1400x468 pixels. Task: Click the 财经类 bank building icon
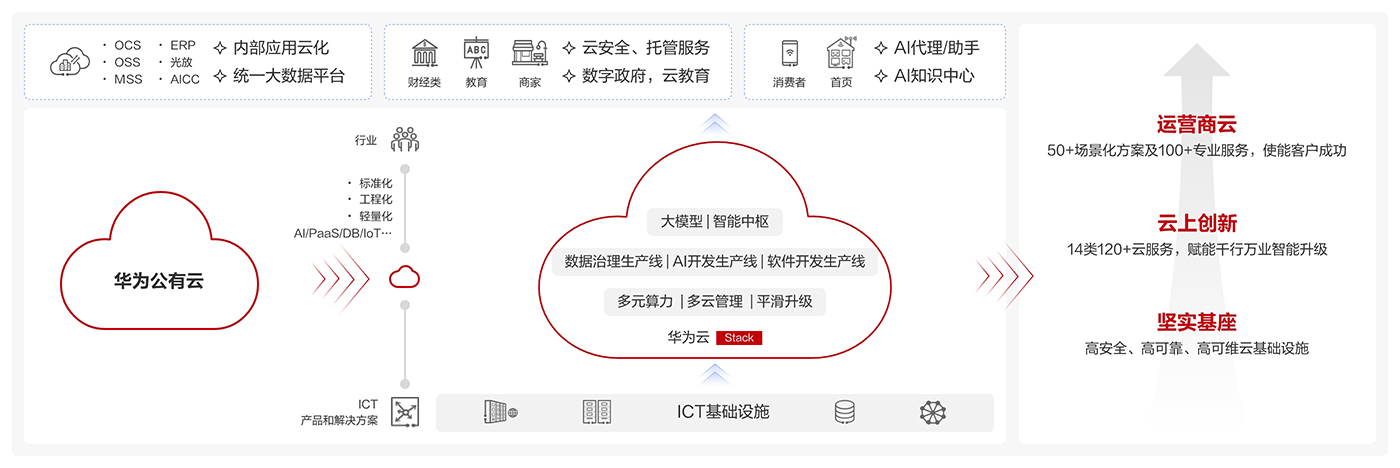pos(424,53)
